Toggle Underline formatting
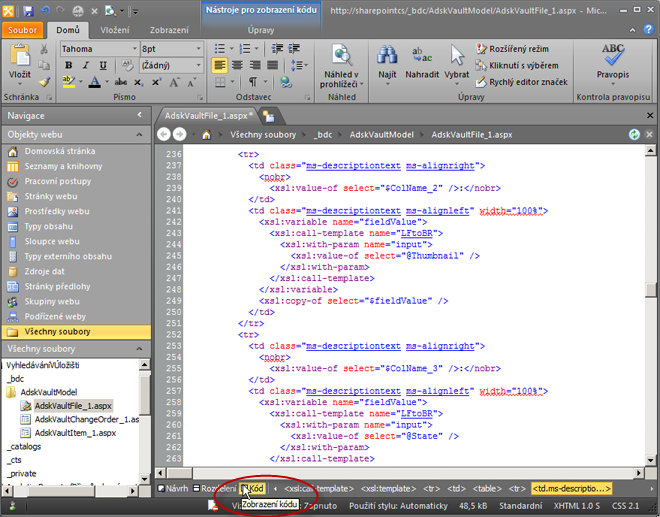 [x=103, y=65]
